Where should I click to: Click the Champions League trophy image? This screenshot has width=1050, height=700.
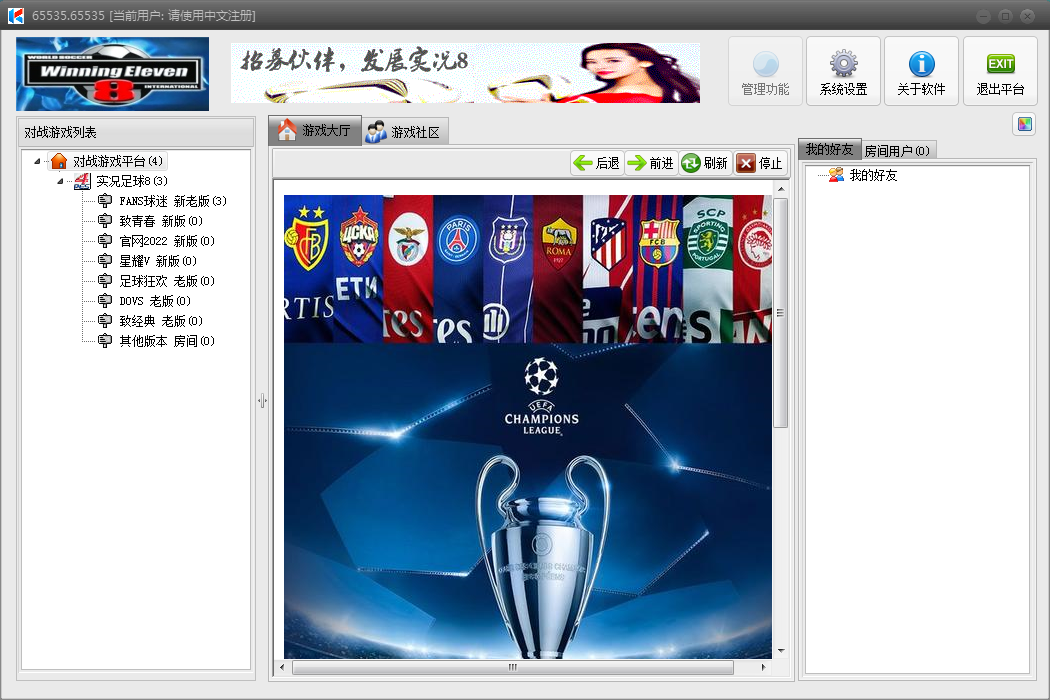pyautogui.click(x=542, y=556)
